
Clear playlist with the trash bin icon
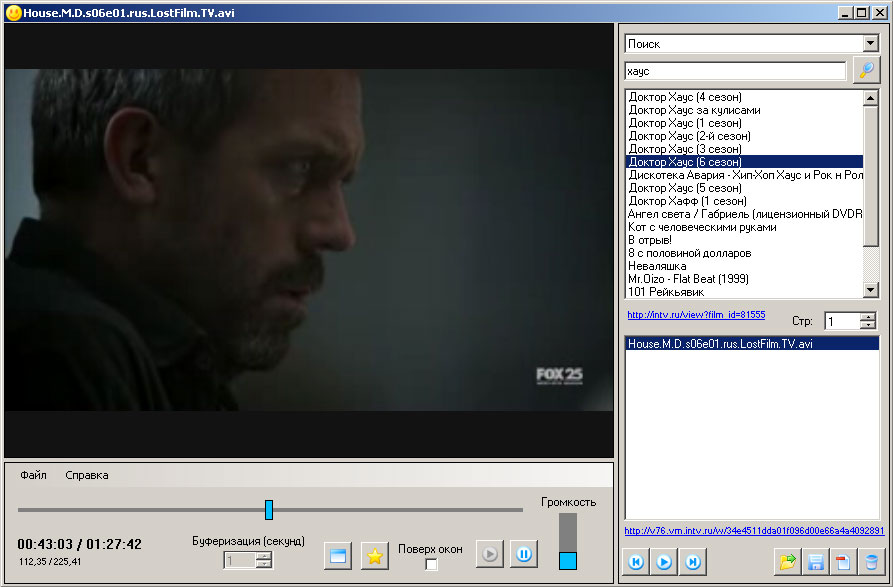(x=871, y=562)
